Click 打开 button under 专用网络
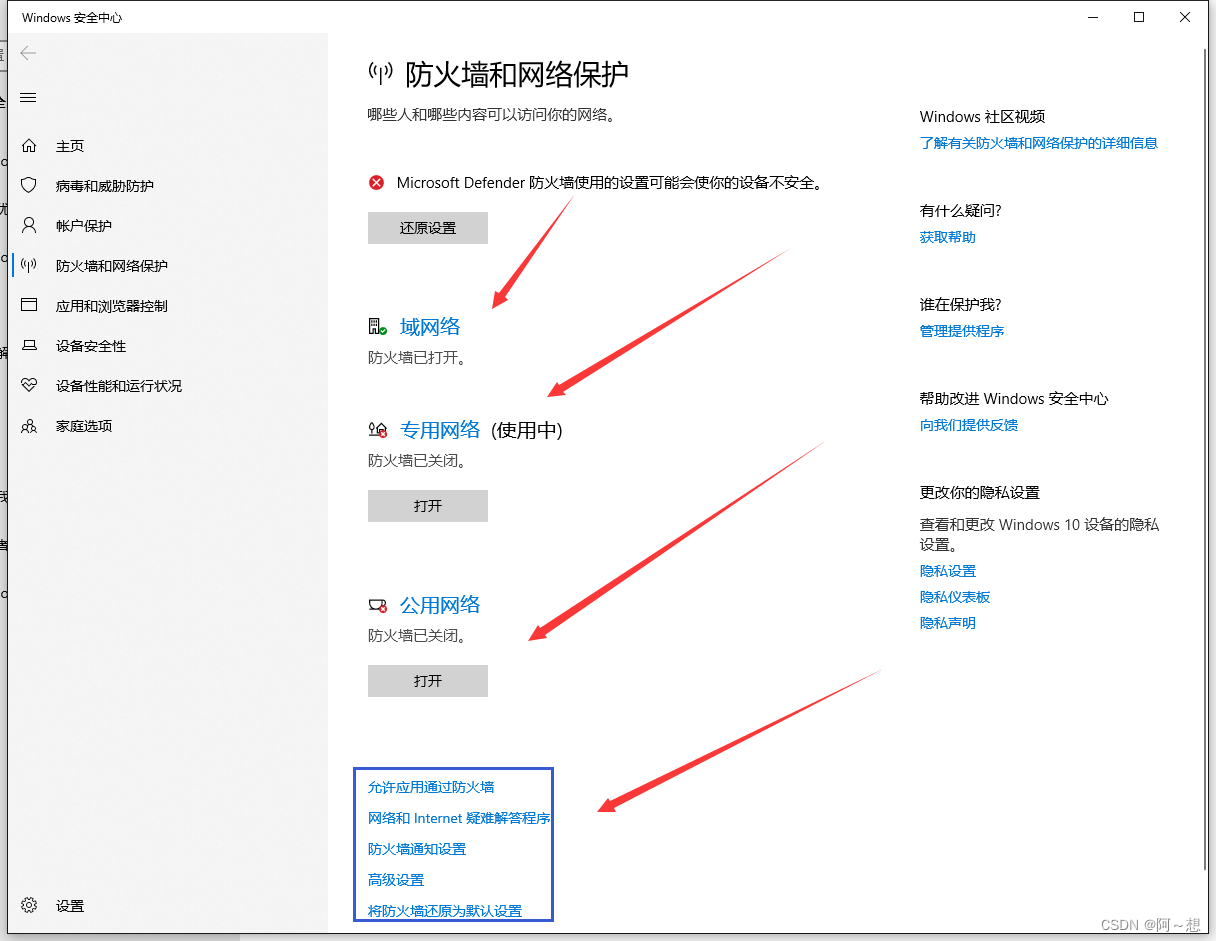The width and height of the screenshot is (1216, 941). [428, 506]
